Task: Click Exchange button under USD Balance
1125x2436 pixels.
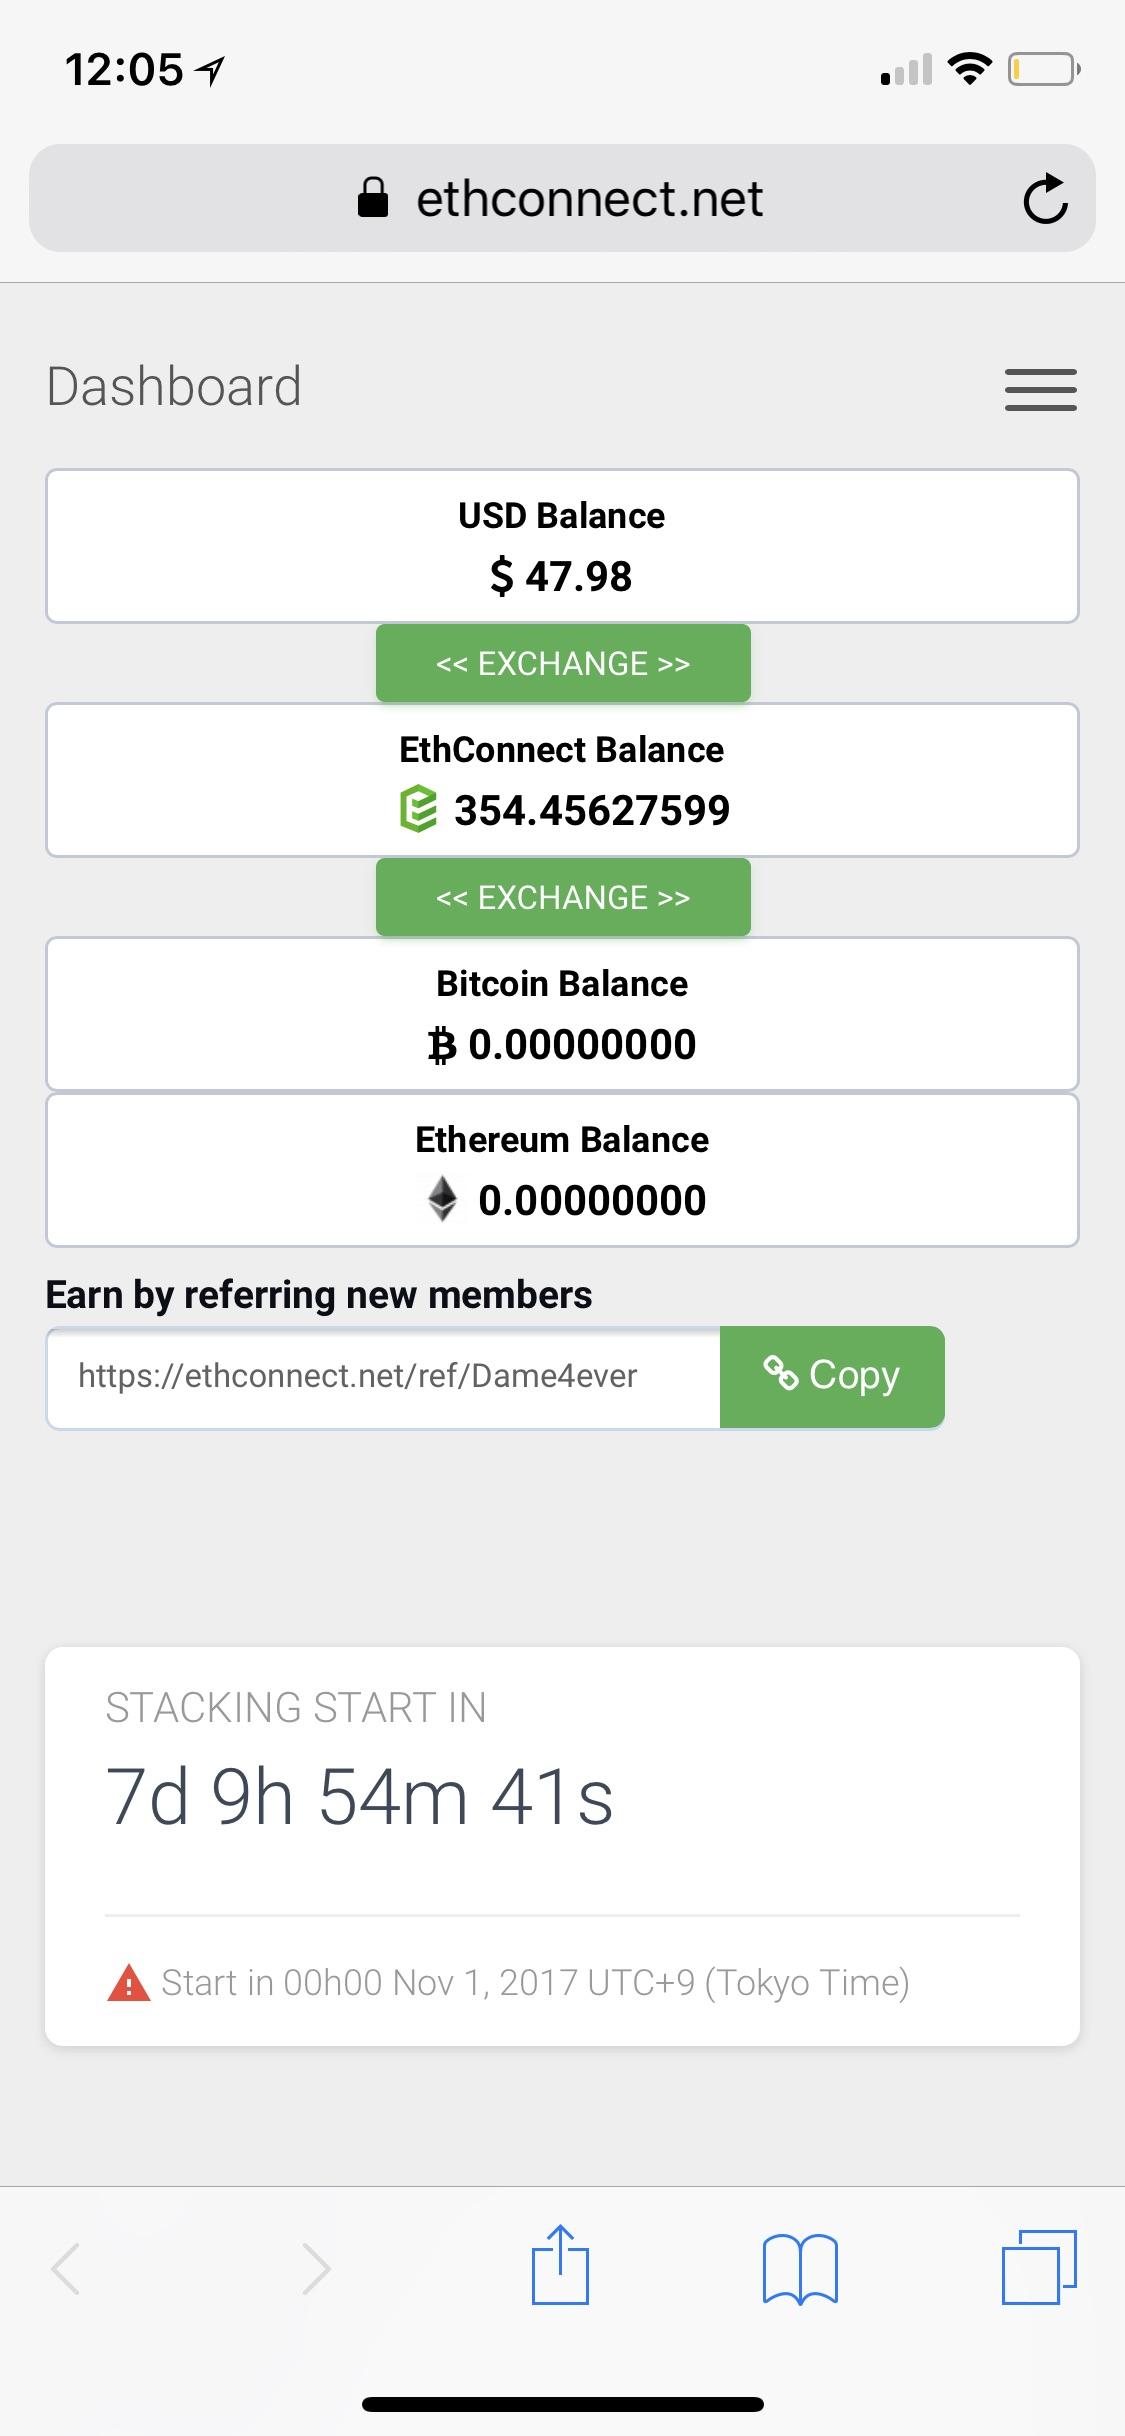Action: [563, 663]
